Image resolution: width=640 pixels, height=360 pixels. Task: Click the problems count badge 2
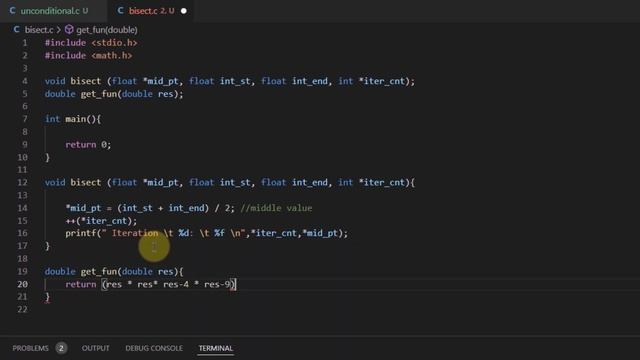(x=61, y=348)
